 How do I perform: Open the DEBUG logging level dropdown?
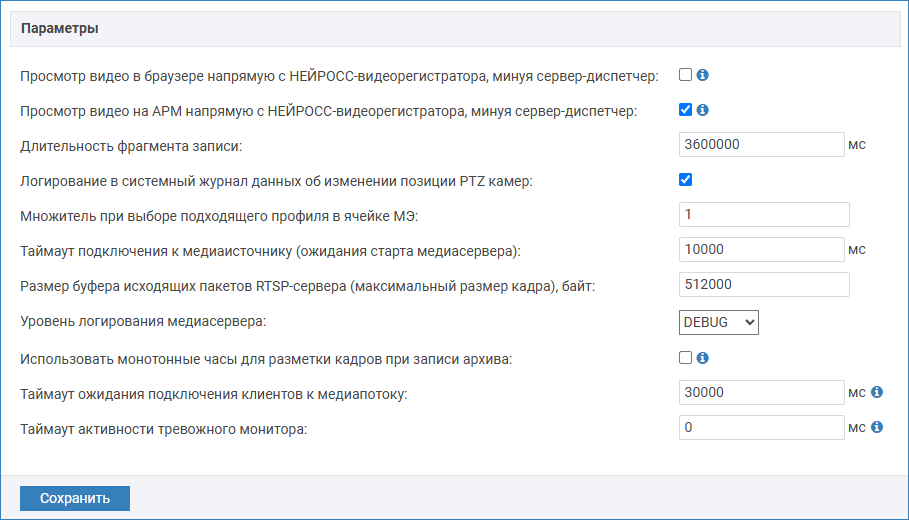pos(718,322)
